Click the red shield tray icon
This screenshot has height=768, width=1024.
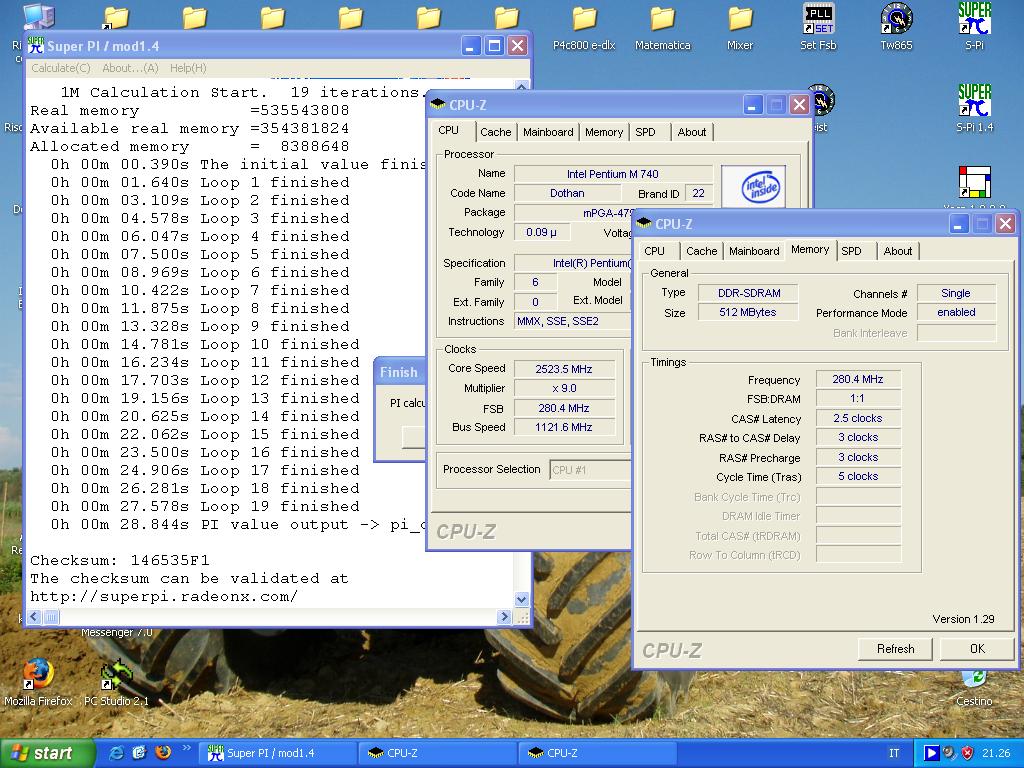pyautogui.click(x=968, y=753)
